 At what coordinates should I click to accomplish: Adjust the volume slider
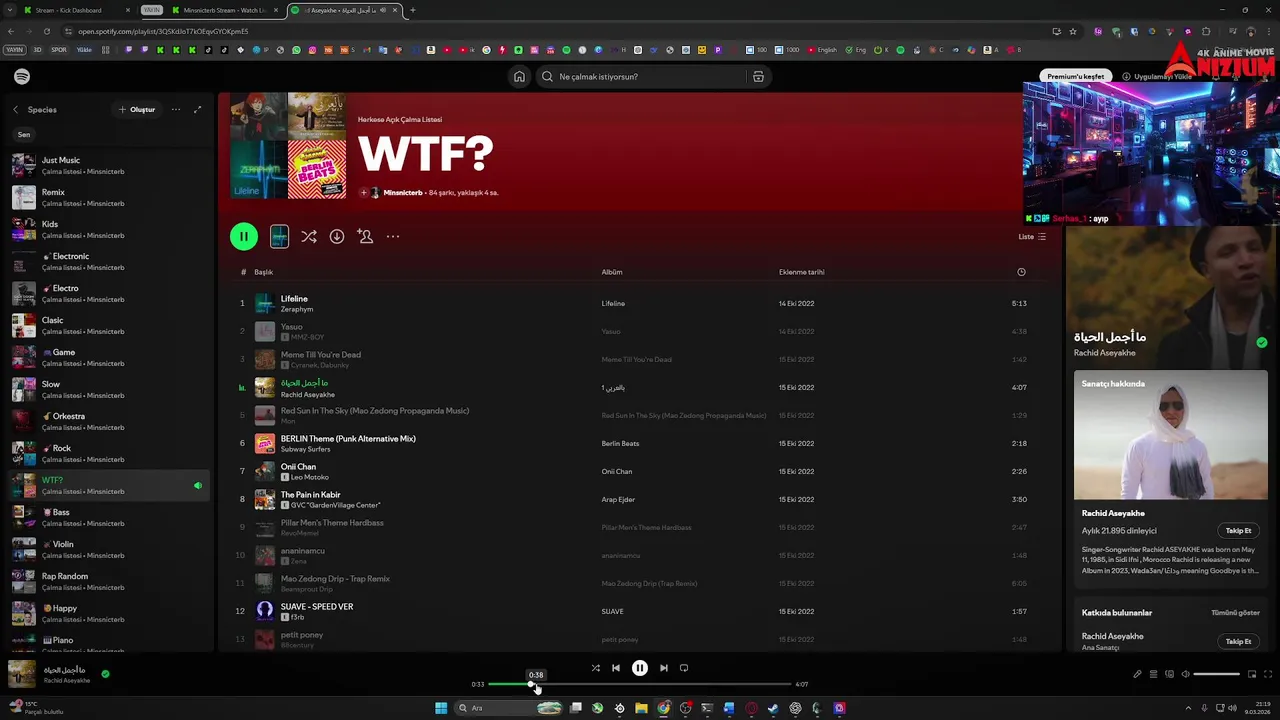tap(1217, 674)
